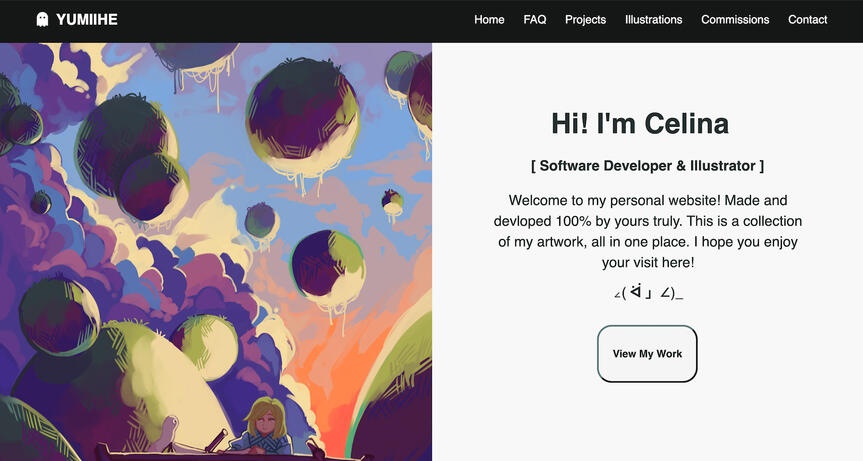
Task: Click the "Hi! I'm Celina" heading
Action: point(639,124)
